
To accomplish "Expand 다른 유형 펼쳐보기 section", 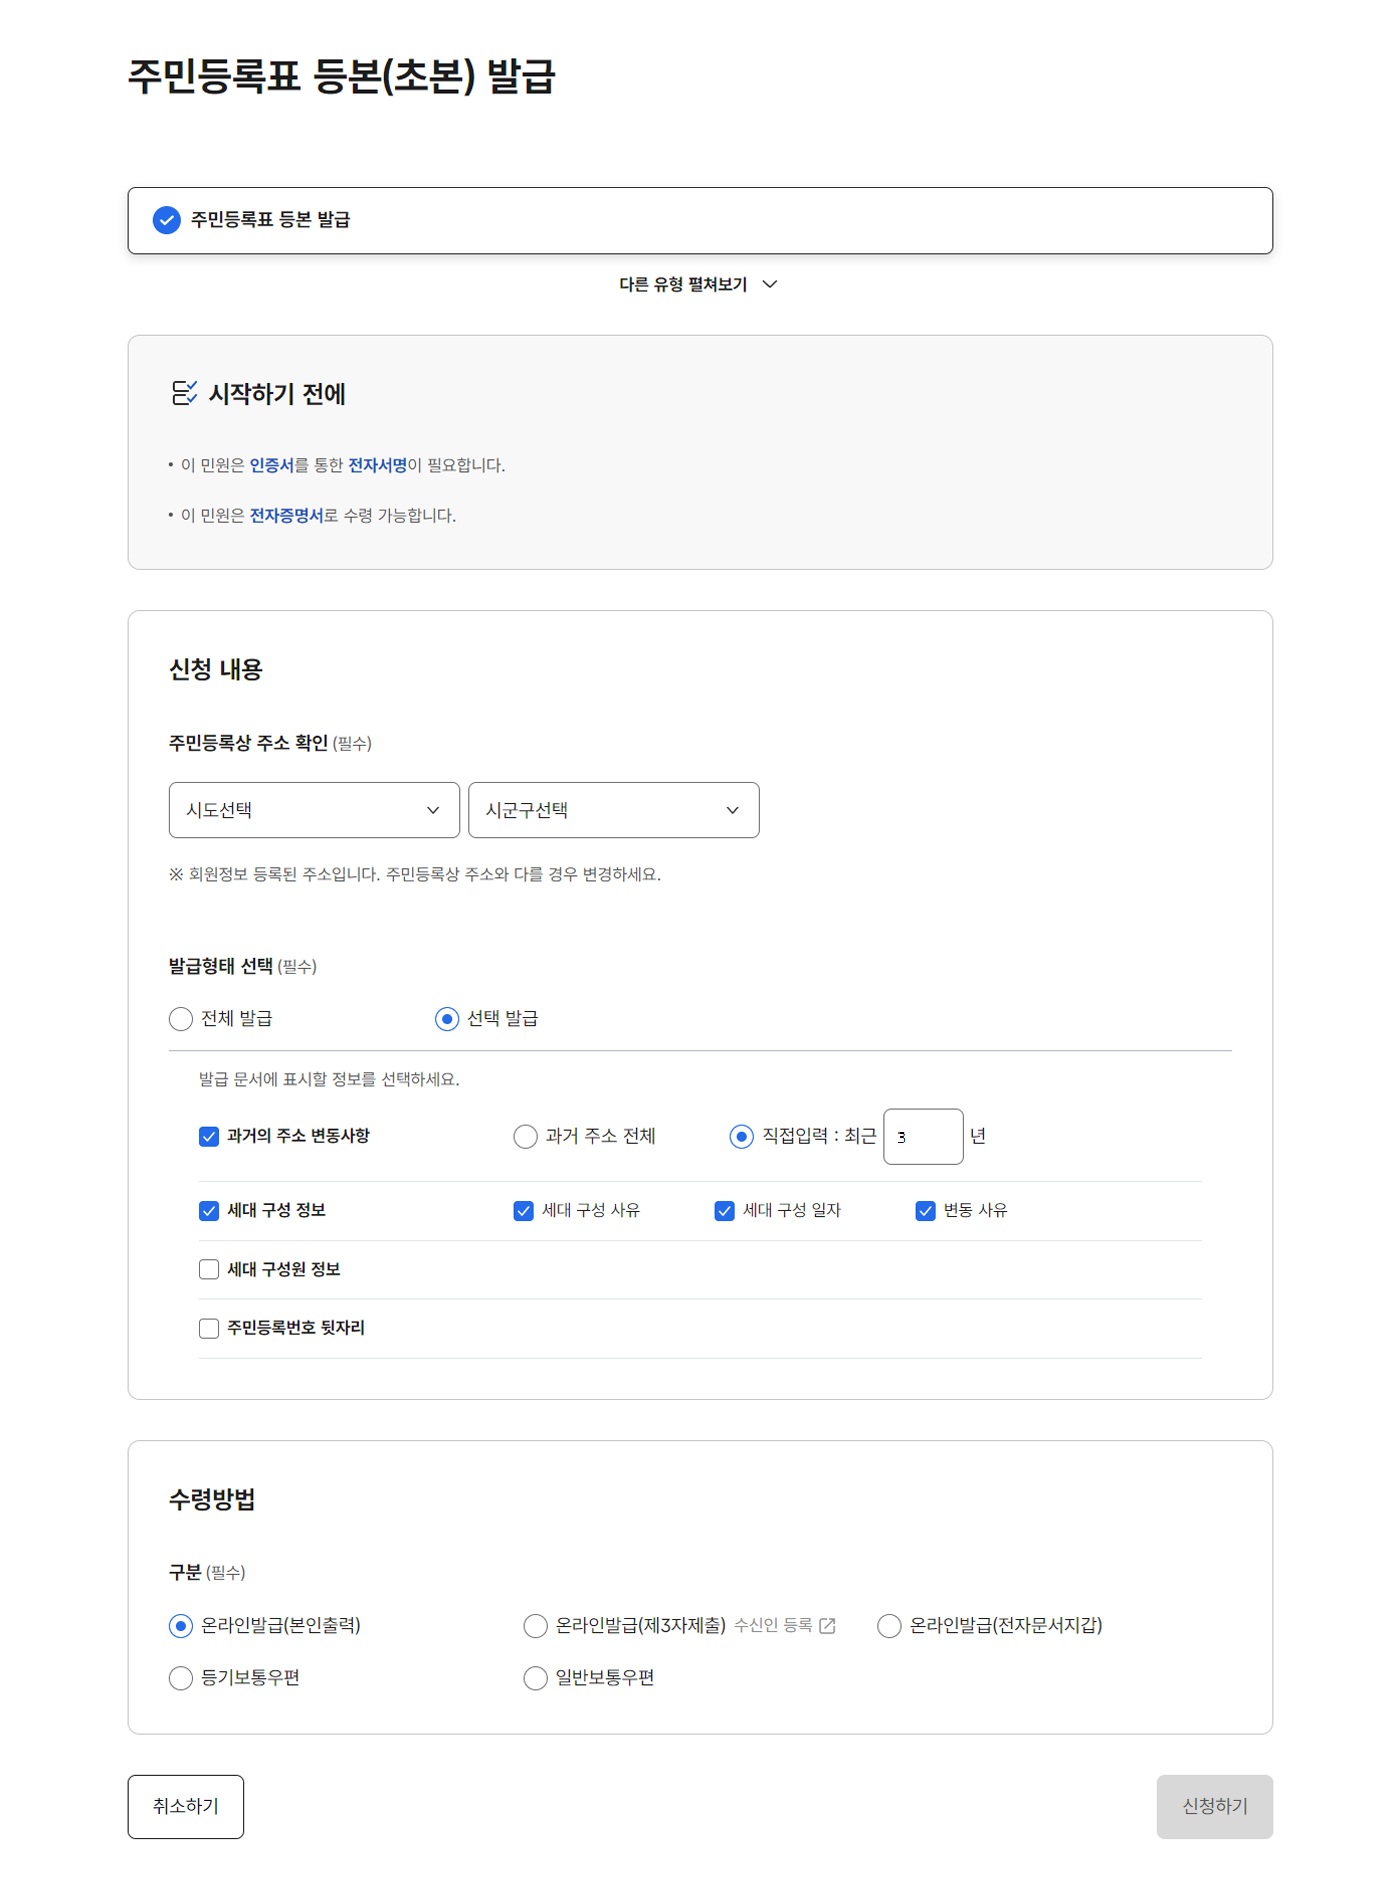I will 698,285.
